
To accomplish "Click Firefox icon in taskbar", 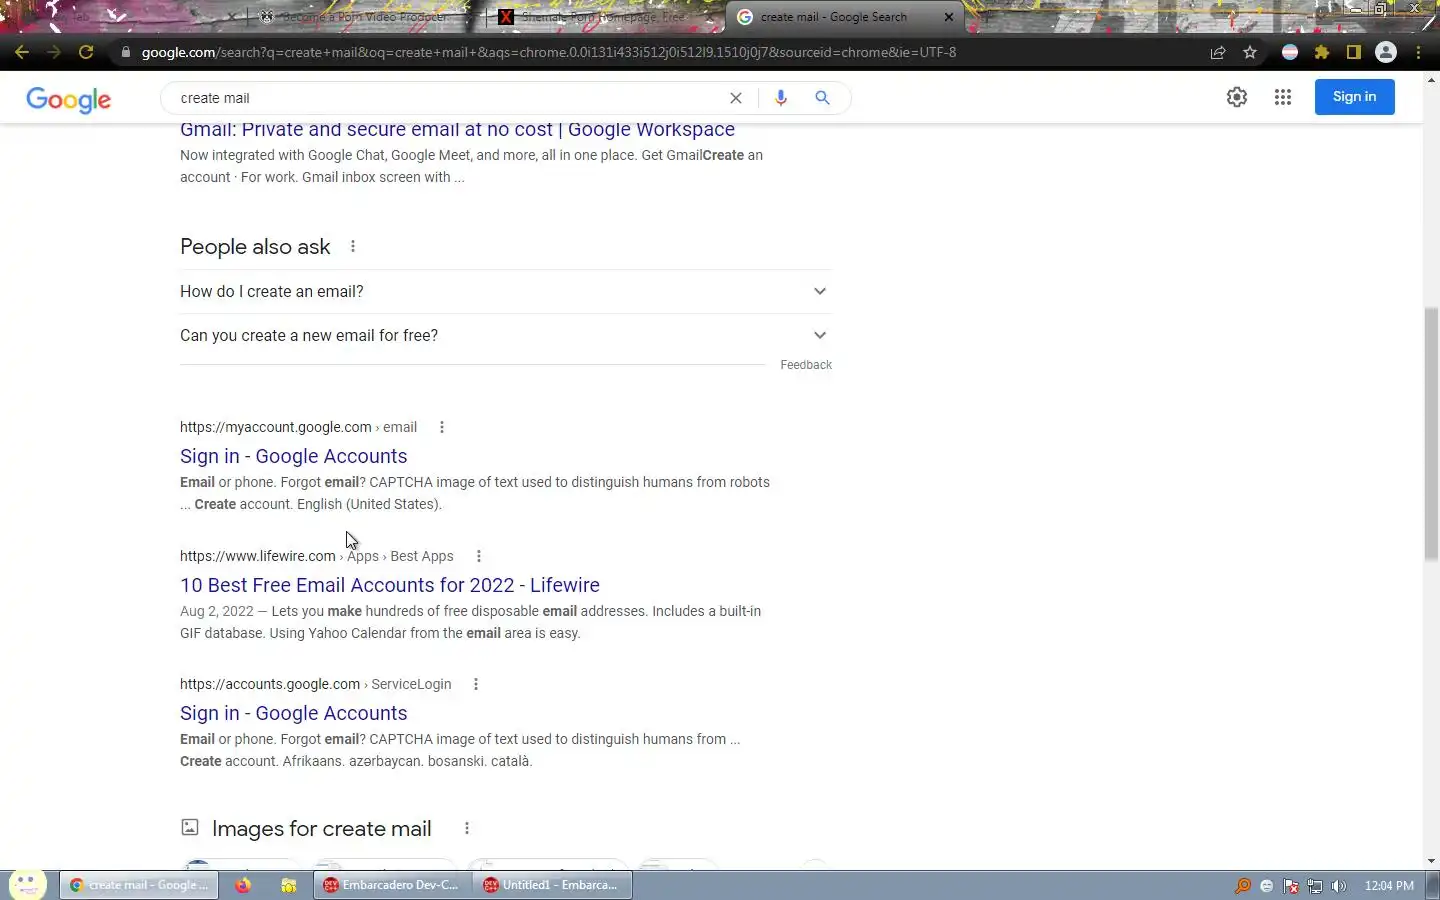I will [x=243, y=885].
